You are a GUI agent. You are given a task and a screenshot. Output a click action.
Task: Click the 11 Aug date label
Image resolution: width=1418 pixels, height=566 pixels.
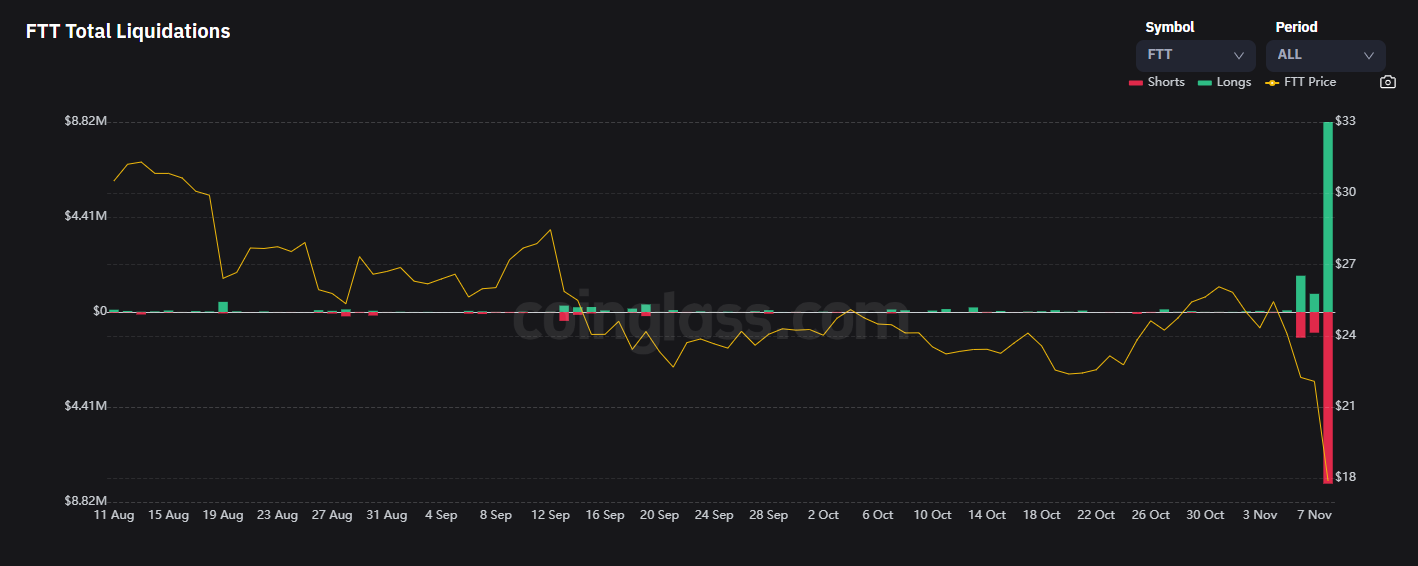click(114, 515)
